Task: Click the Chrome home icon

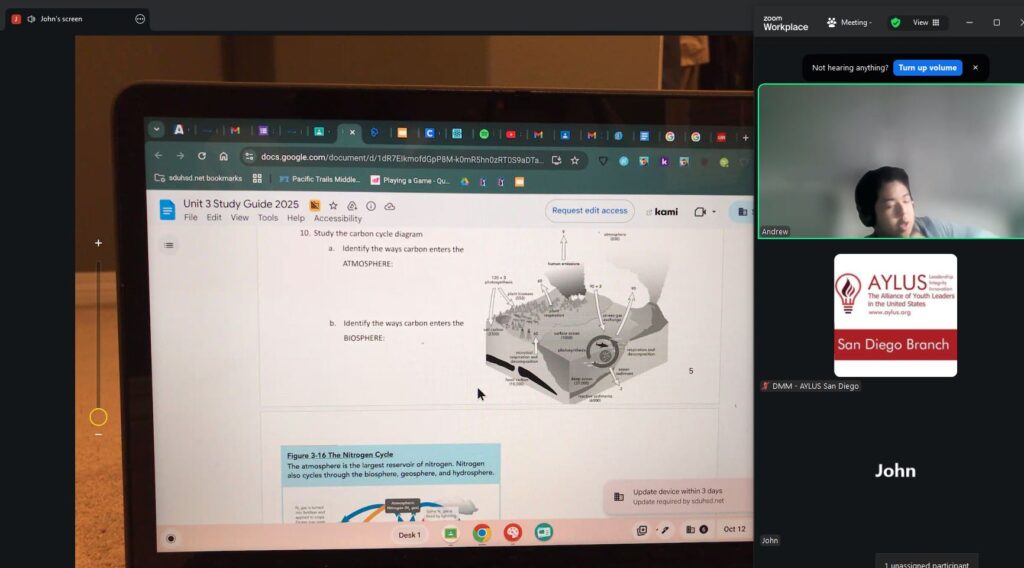Action: (224, 156)
